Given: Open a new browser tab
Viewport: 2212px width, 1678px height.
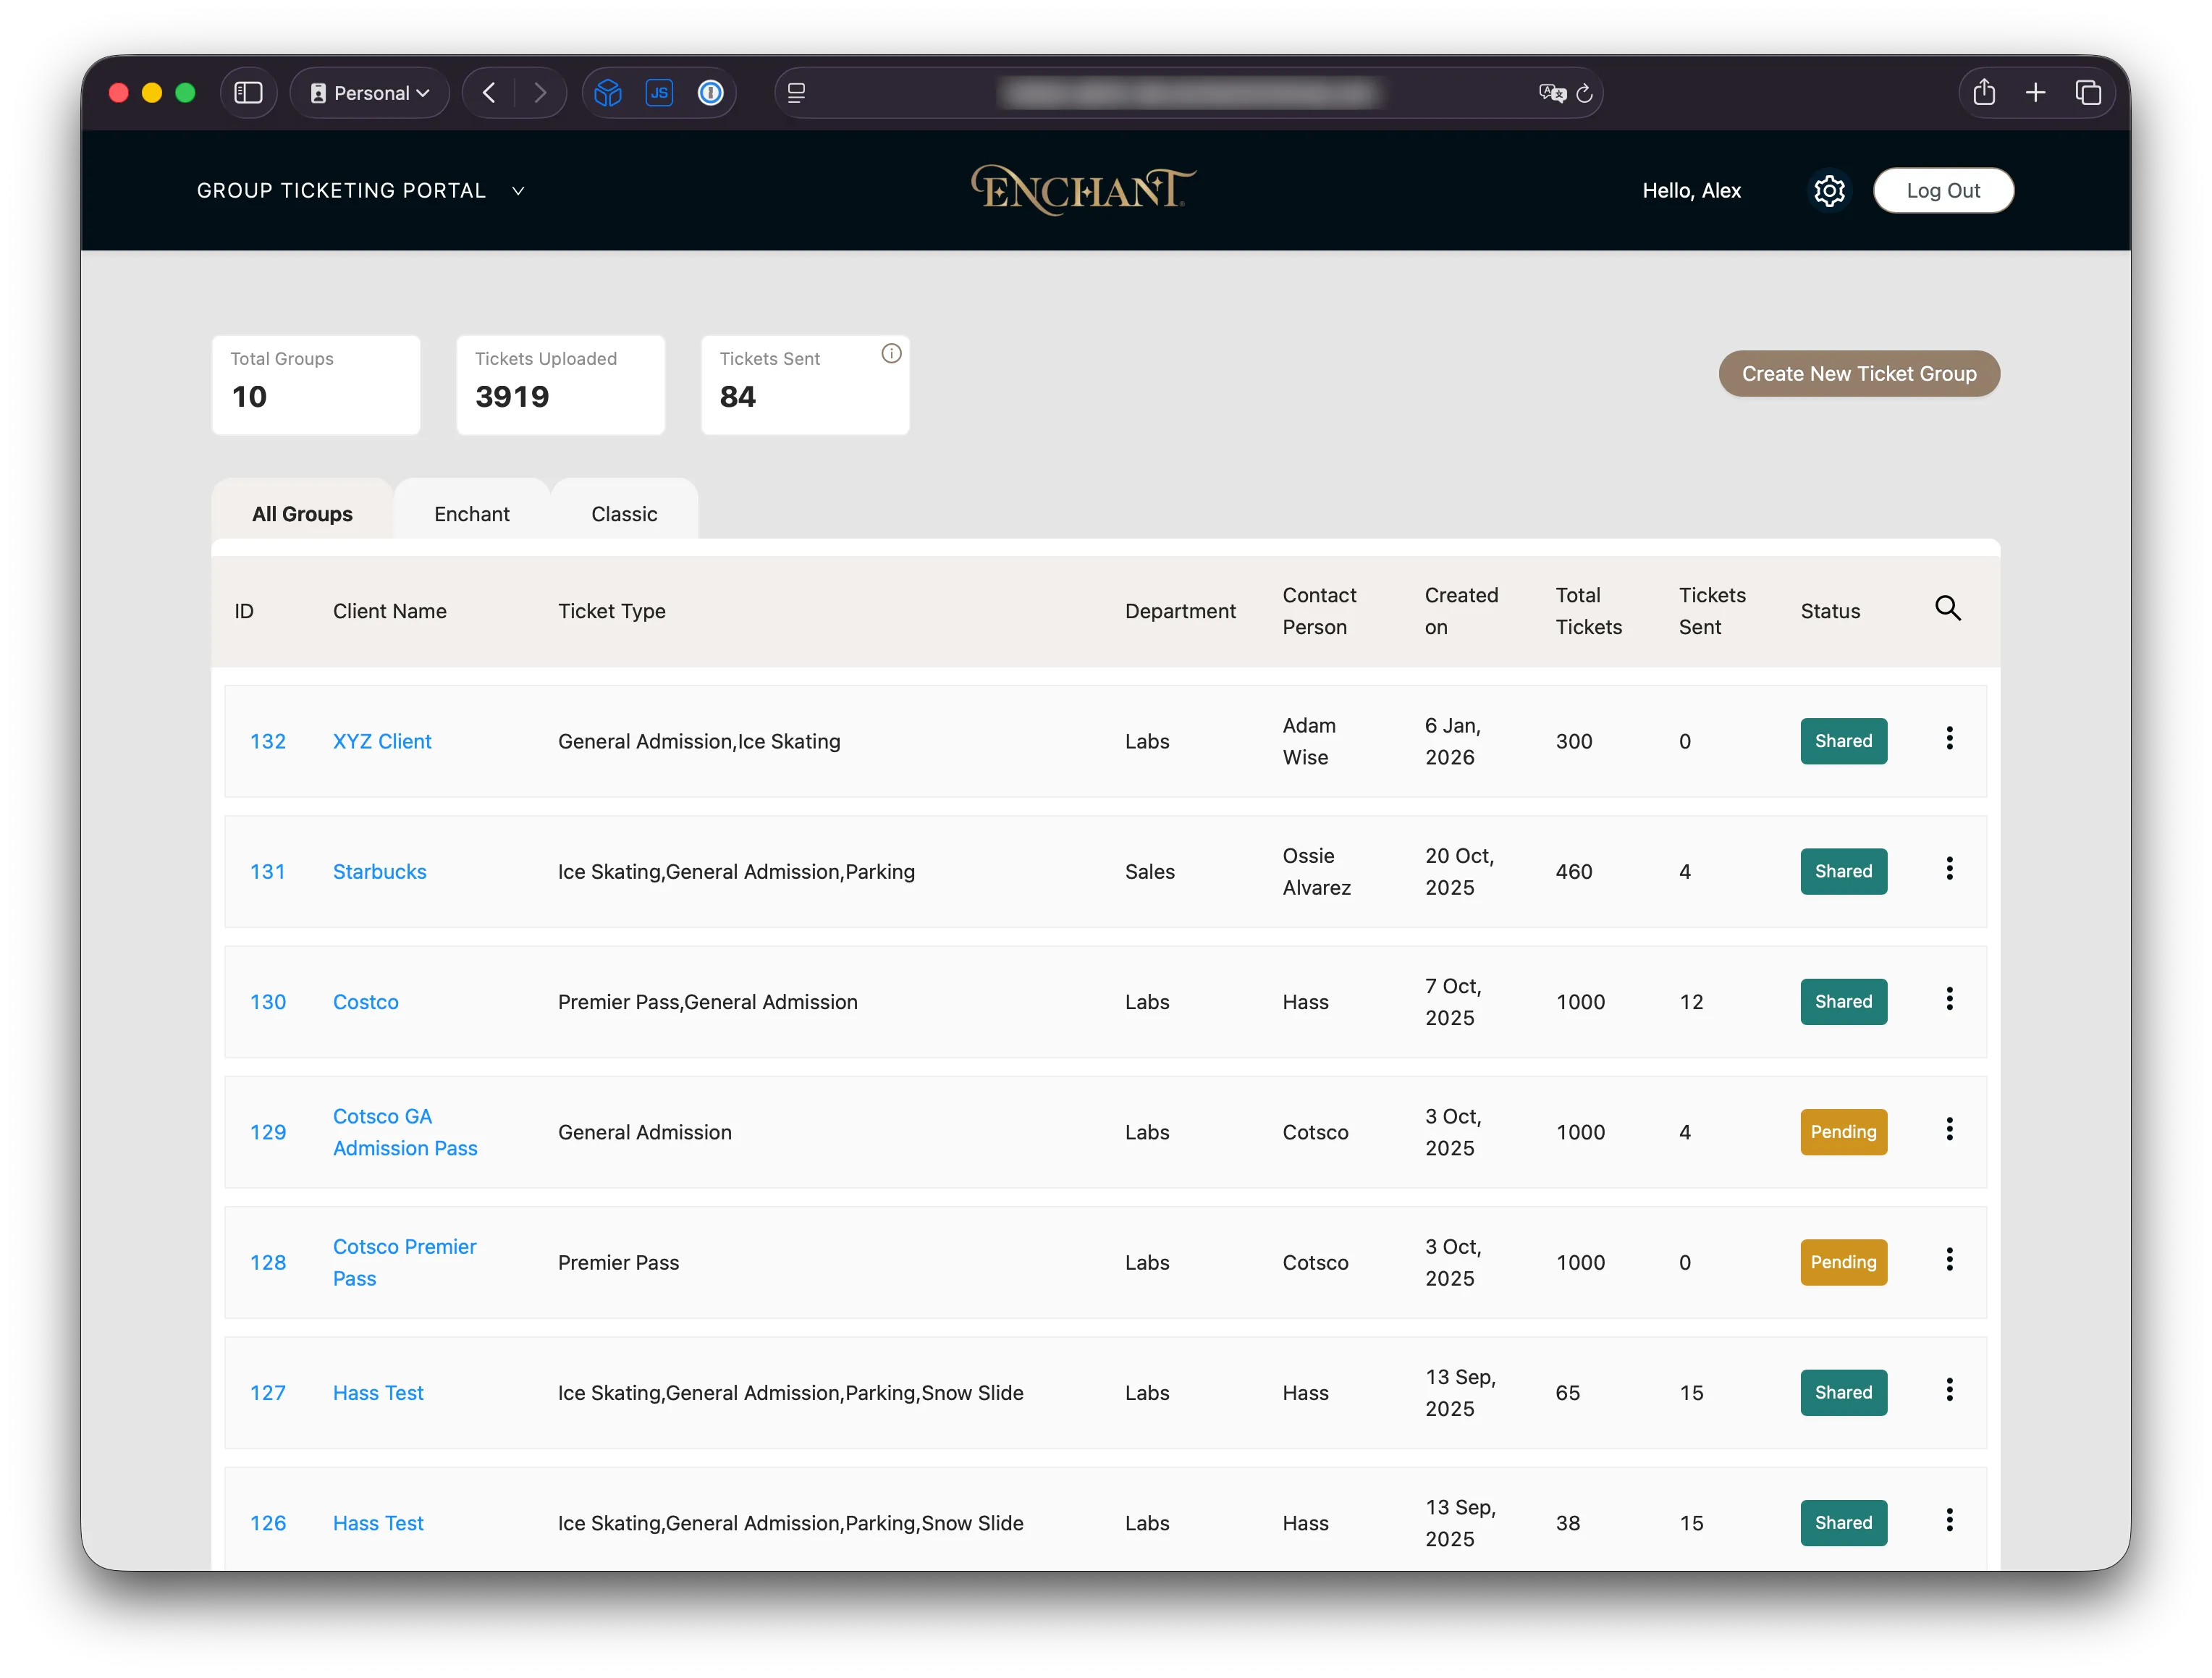Looking at the screenshot, I should [2035, 93].
